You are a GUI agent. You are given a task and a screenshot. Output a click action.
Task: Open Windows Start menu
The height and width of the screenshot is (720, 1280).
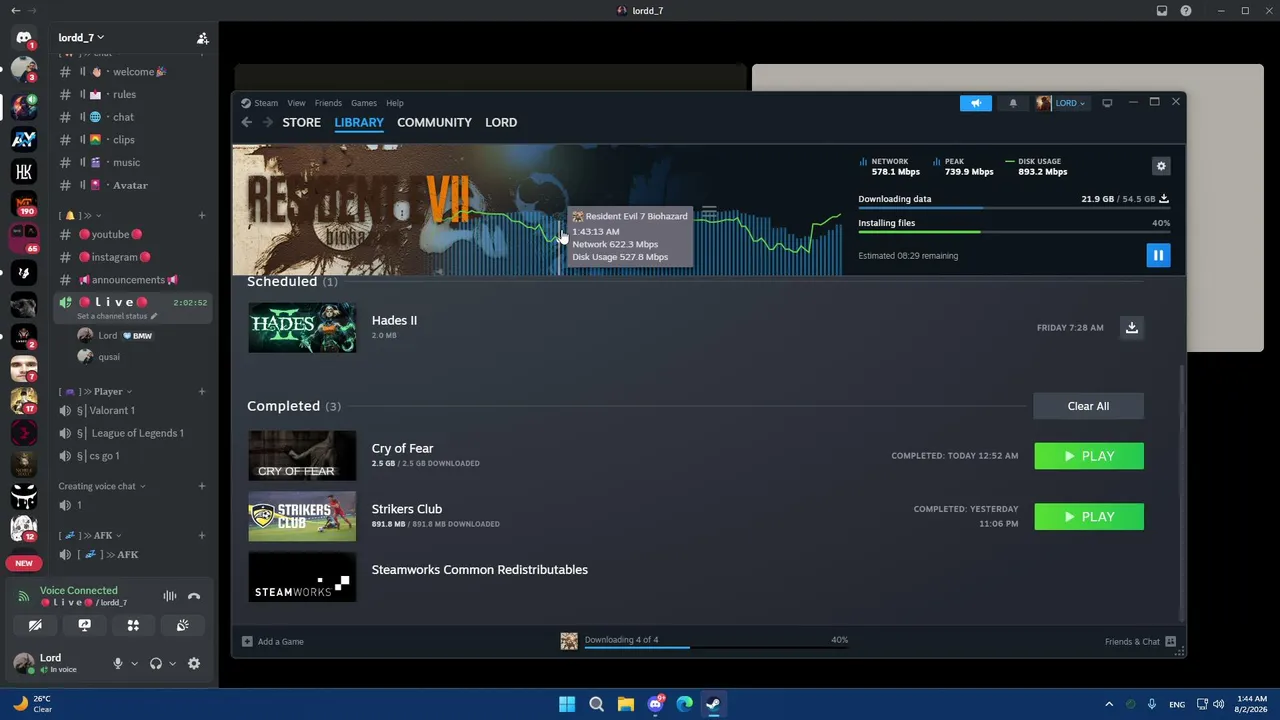coord(567,704)
